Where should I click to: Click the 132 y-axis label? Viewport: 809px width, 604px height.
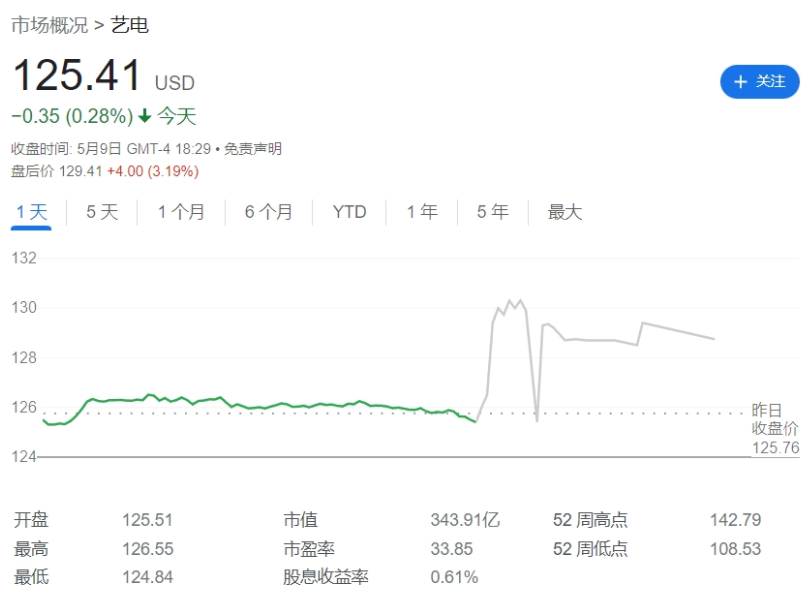24,258
